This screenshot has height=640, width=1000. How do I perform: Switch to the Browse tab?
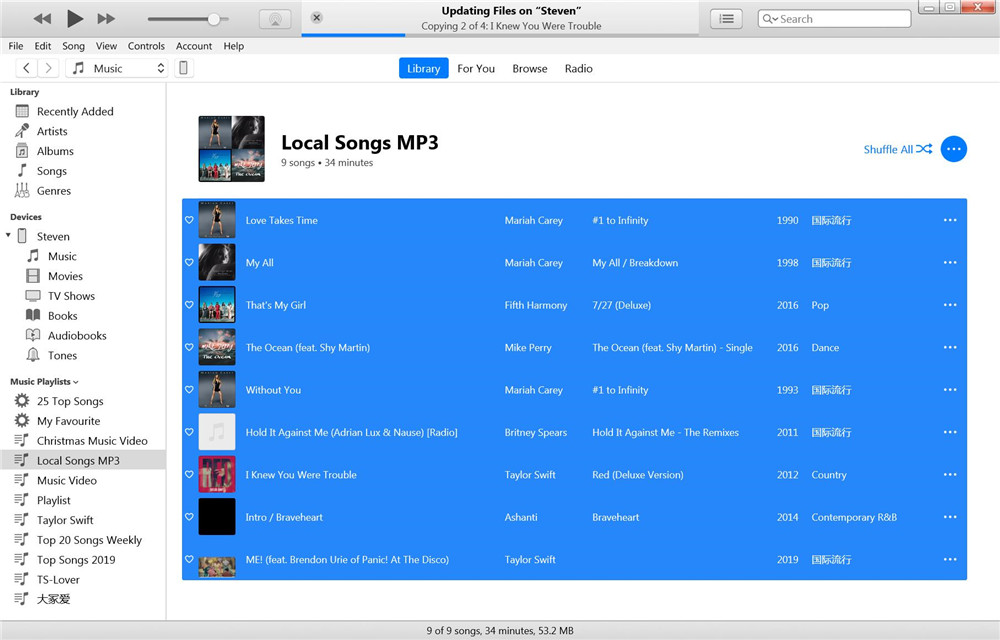[x=529, y=68]
